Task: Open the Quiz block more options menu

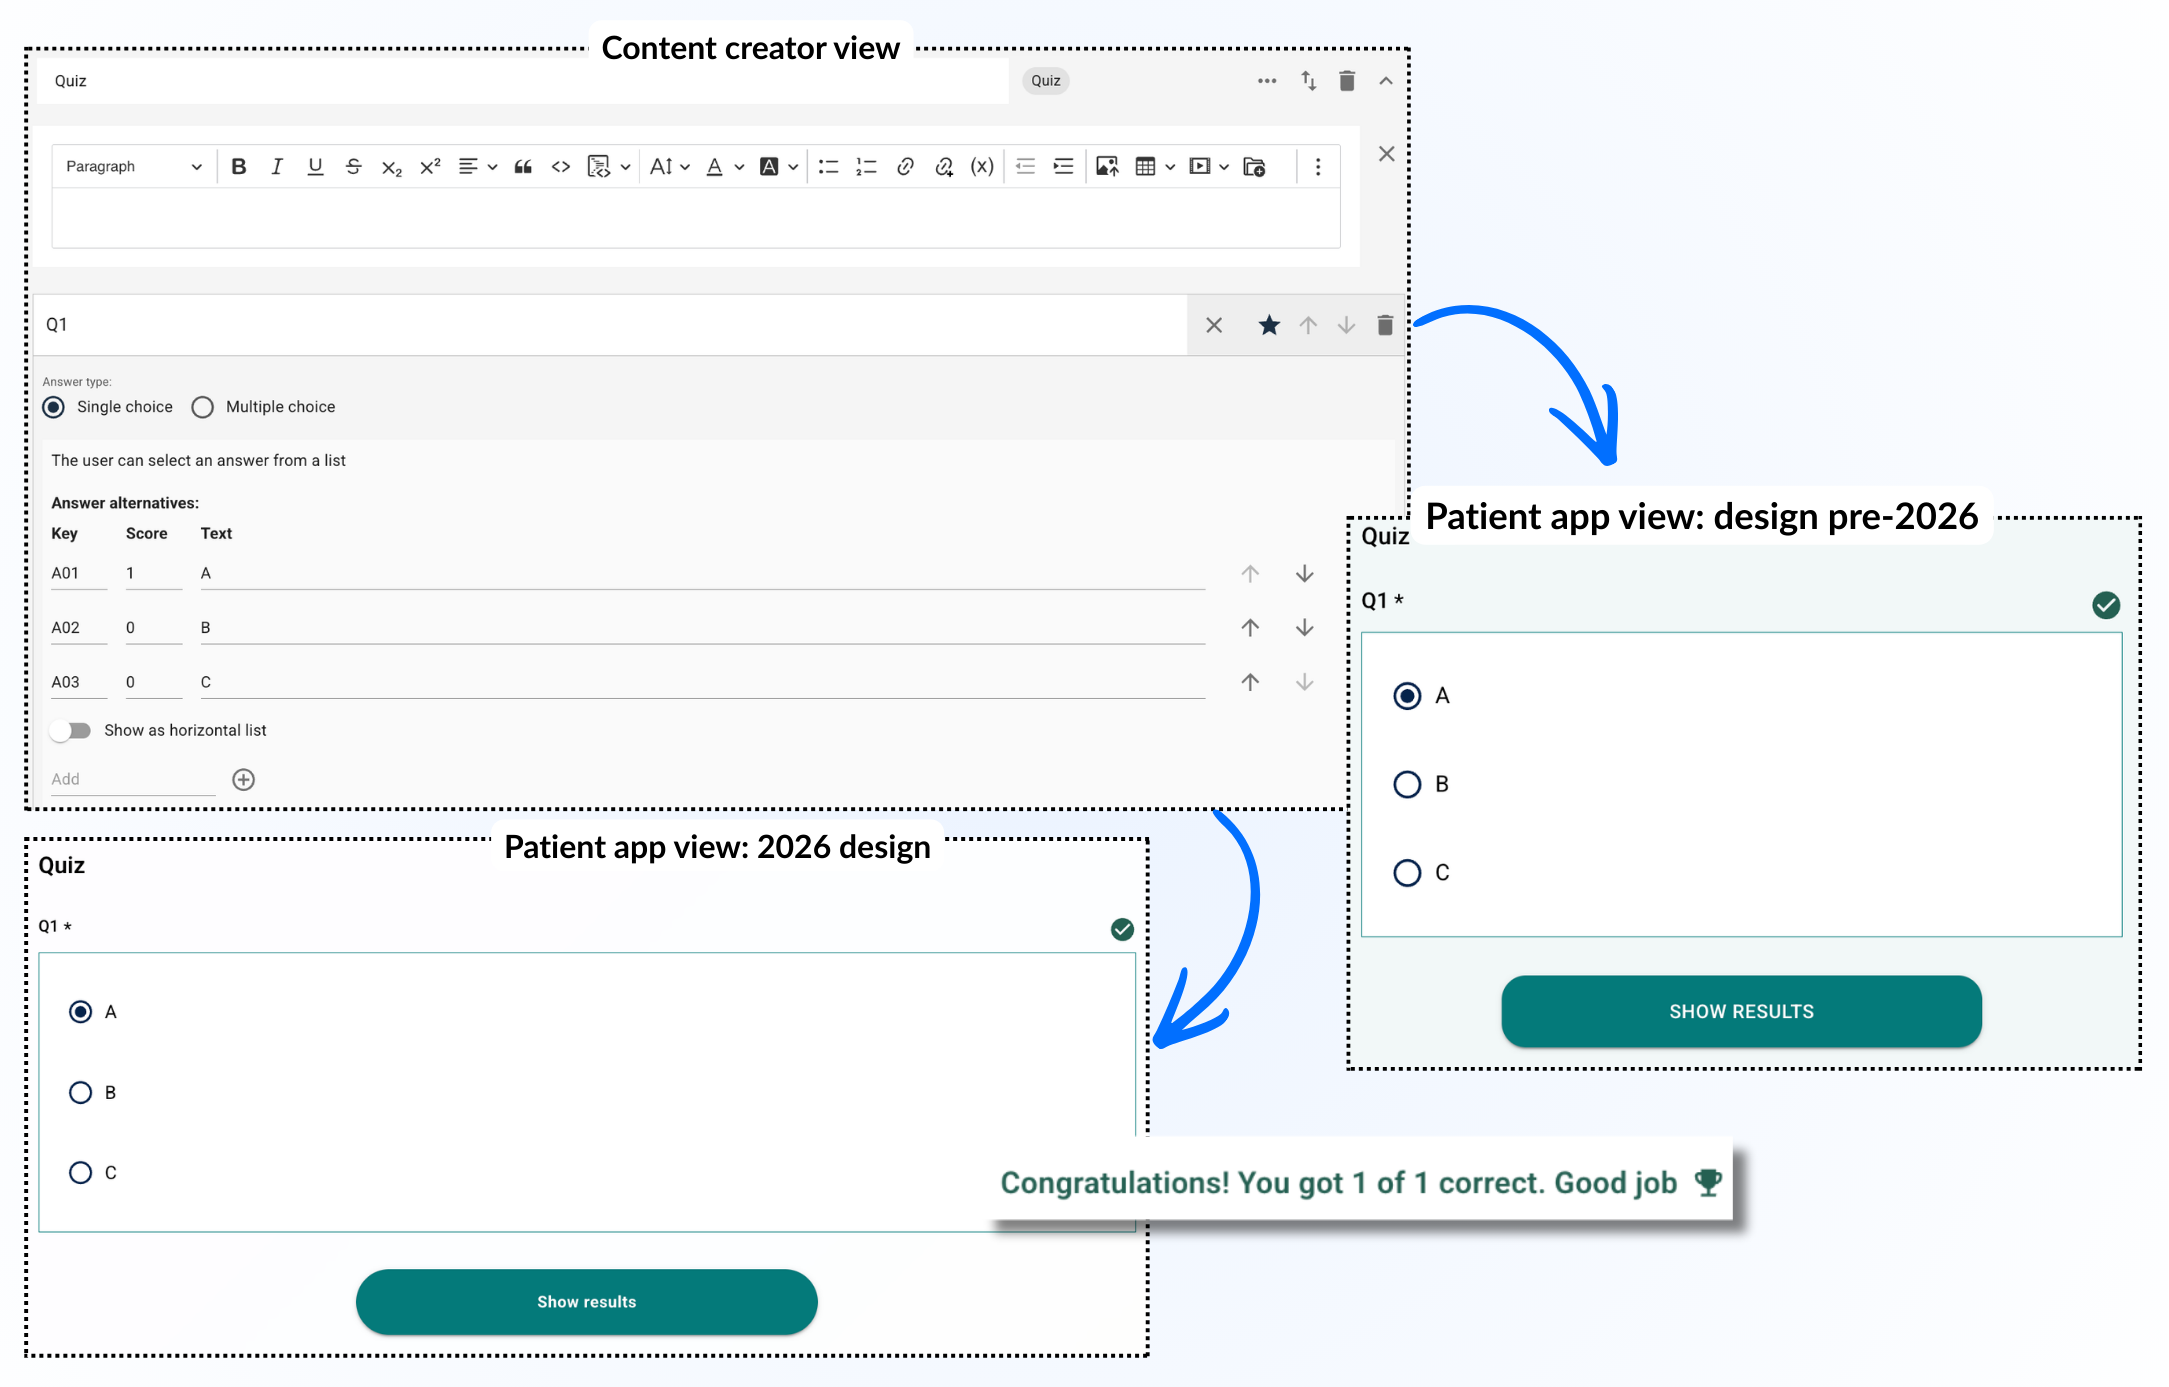Action: [x=1267, y=81]
